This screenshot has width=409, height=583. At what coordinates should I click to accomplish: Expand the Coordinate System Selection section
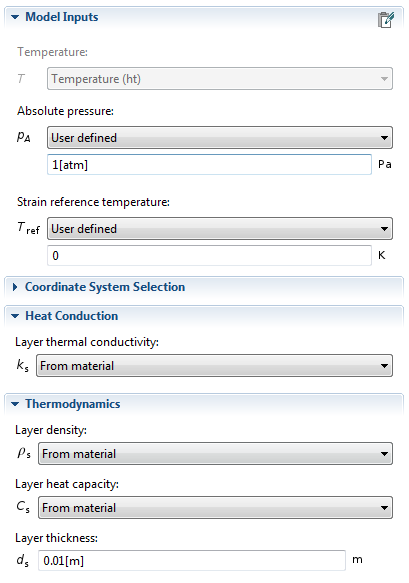click(15, 287)
